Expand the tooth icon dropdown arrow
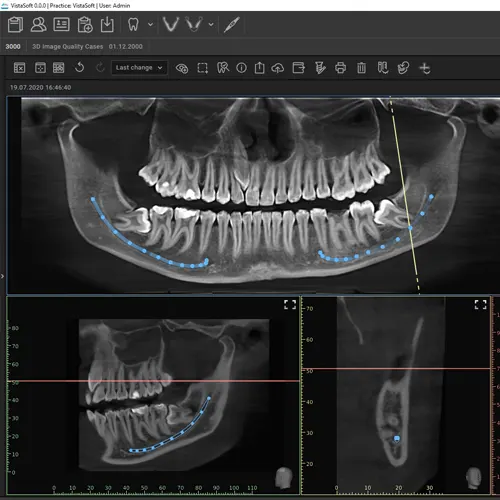 [151, 24]
